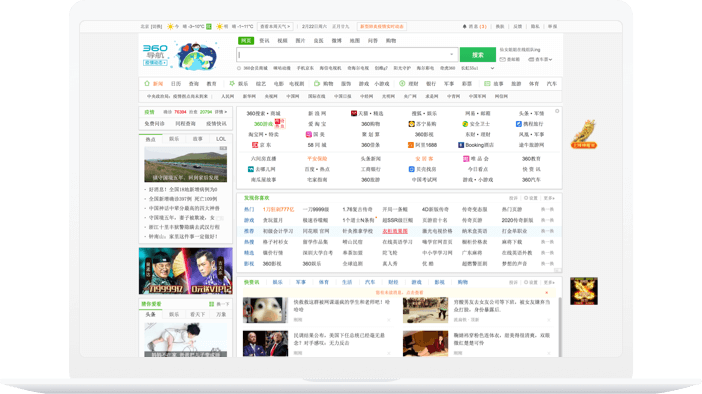This screenshot has width=702, height=394.
Task: Click the green home icon before 新闻
Action: 147,83
